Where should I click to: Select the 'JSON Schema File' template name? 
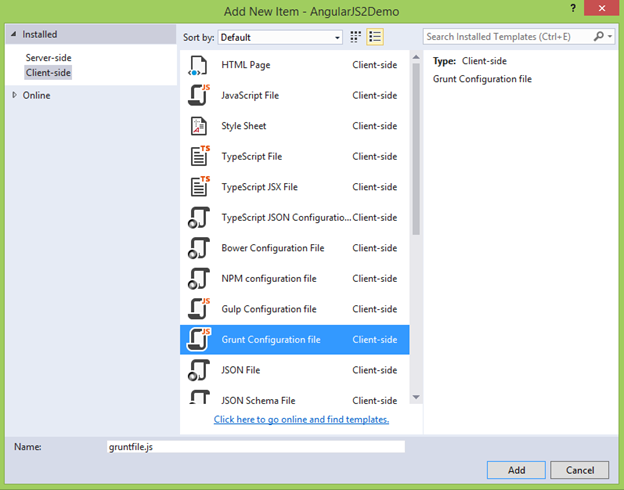click(258, 400)
